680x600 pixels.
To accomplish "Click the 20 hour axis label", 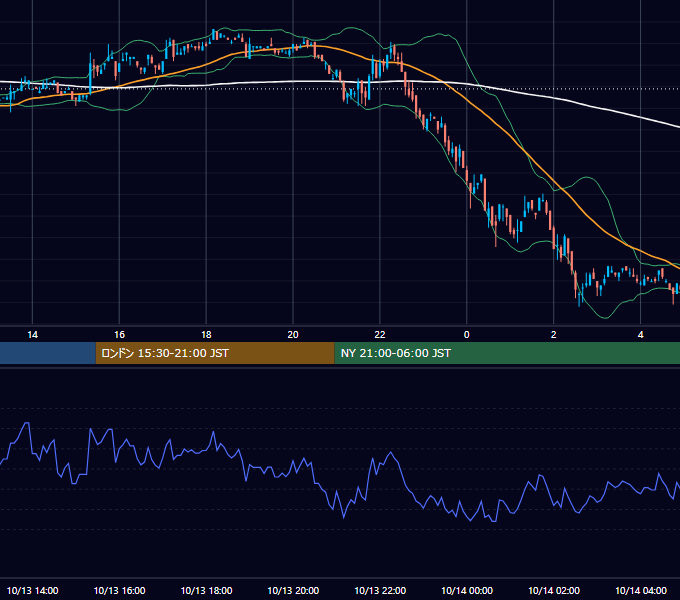I will 293,335.
